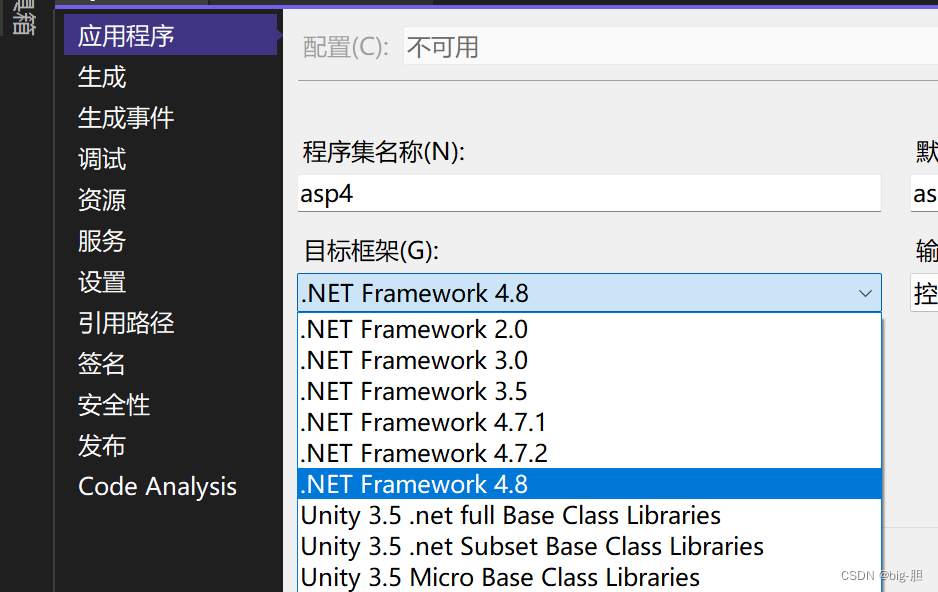
Task: Switch to the 发布 tab
Action: point(102,445)
